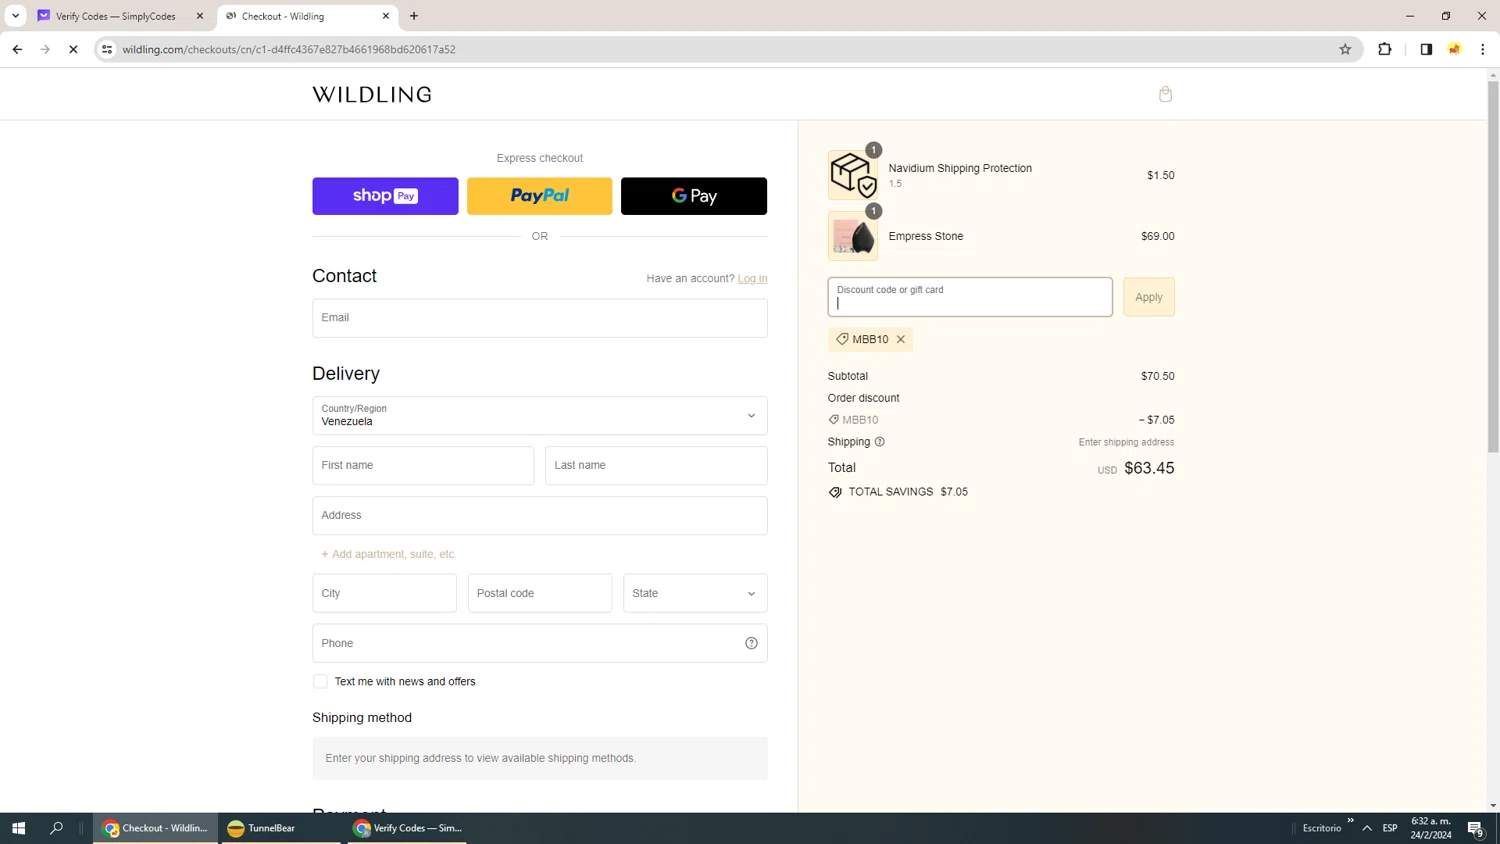Expand the State dropdown
1500x844 pixels.
point(695,593)
